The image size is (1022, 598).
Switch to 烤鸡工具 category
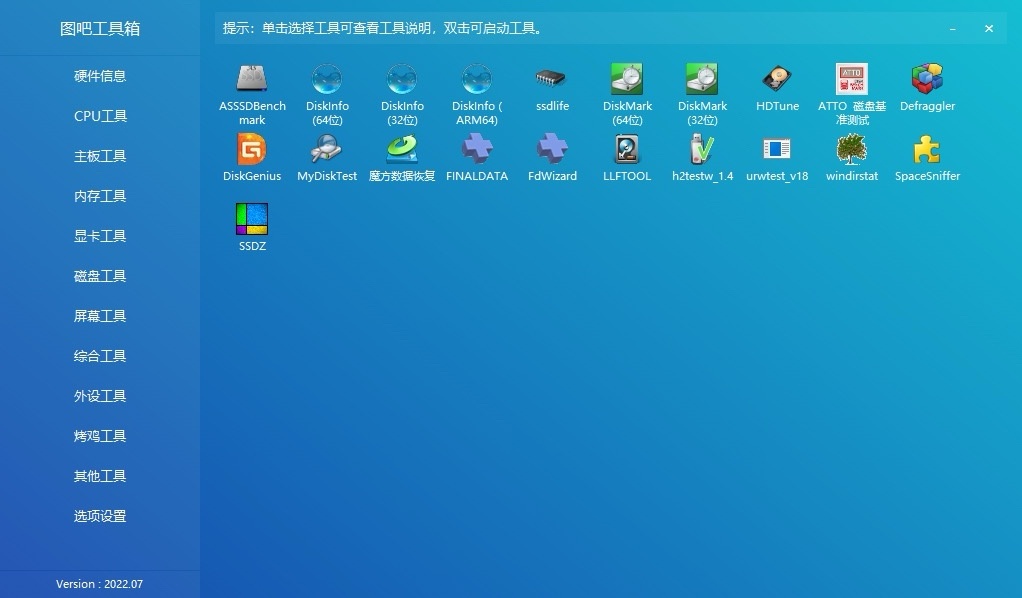coord(100,436)
